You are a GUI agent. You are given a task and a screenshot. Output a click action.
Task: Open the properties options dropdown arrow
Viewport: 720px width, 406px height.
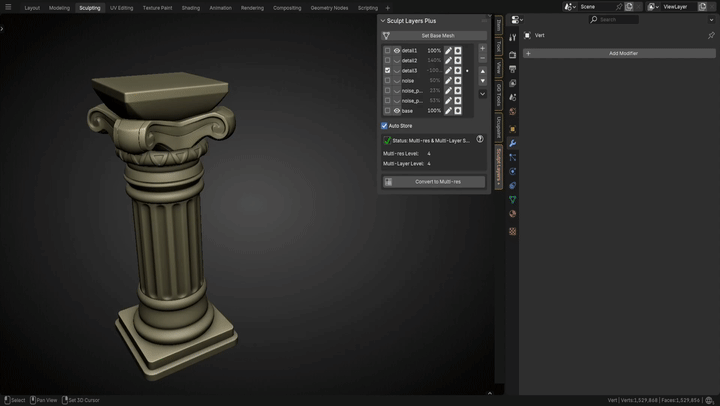[x=711, y=20]
